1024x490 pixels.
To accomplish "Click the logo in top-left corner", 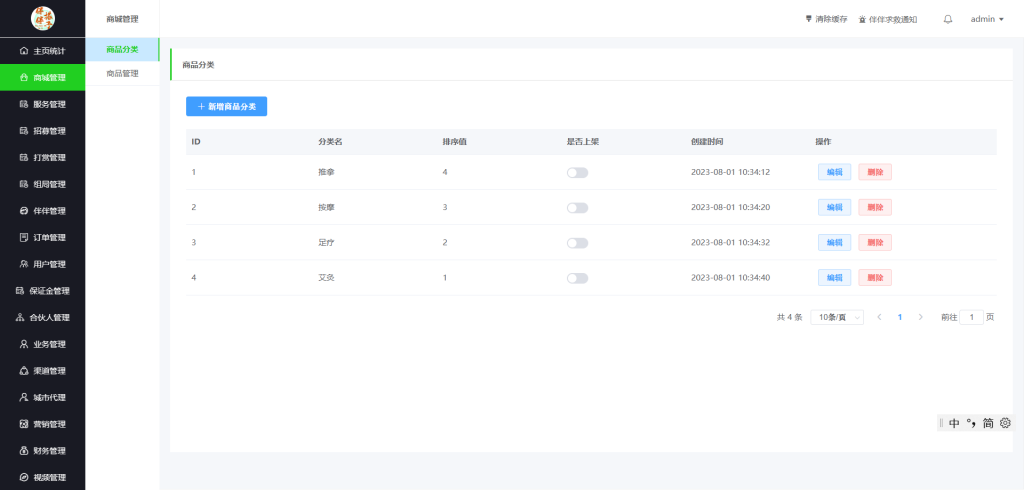I will [43, 18].
